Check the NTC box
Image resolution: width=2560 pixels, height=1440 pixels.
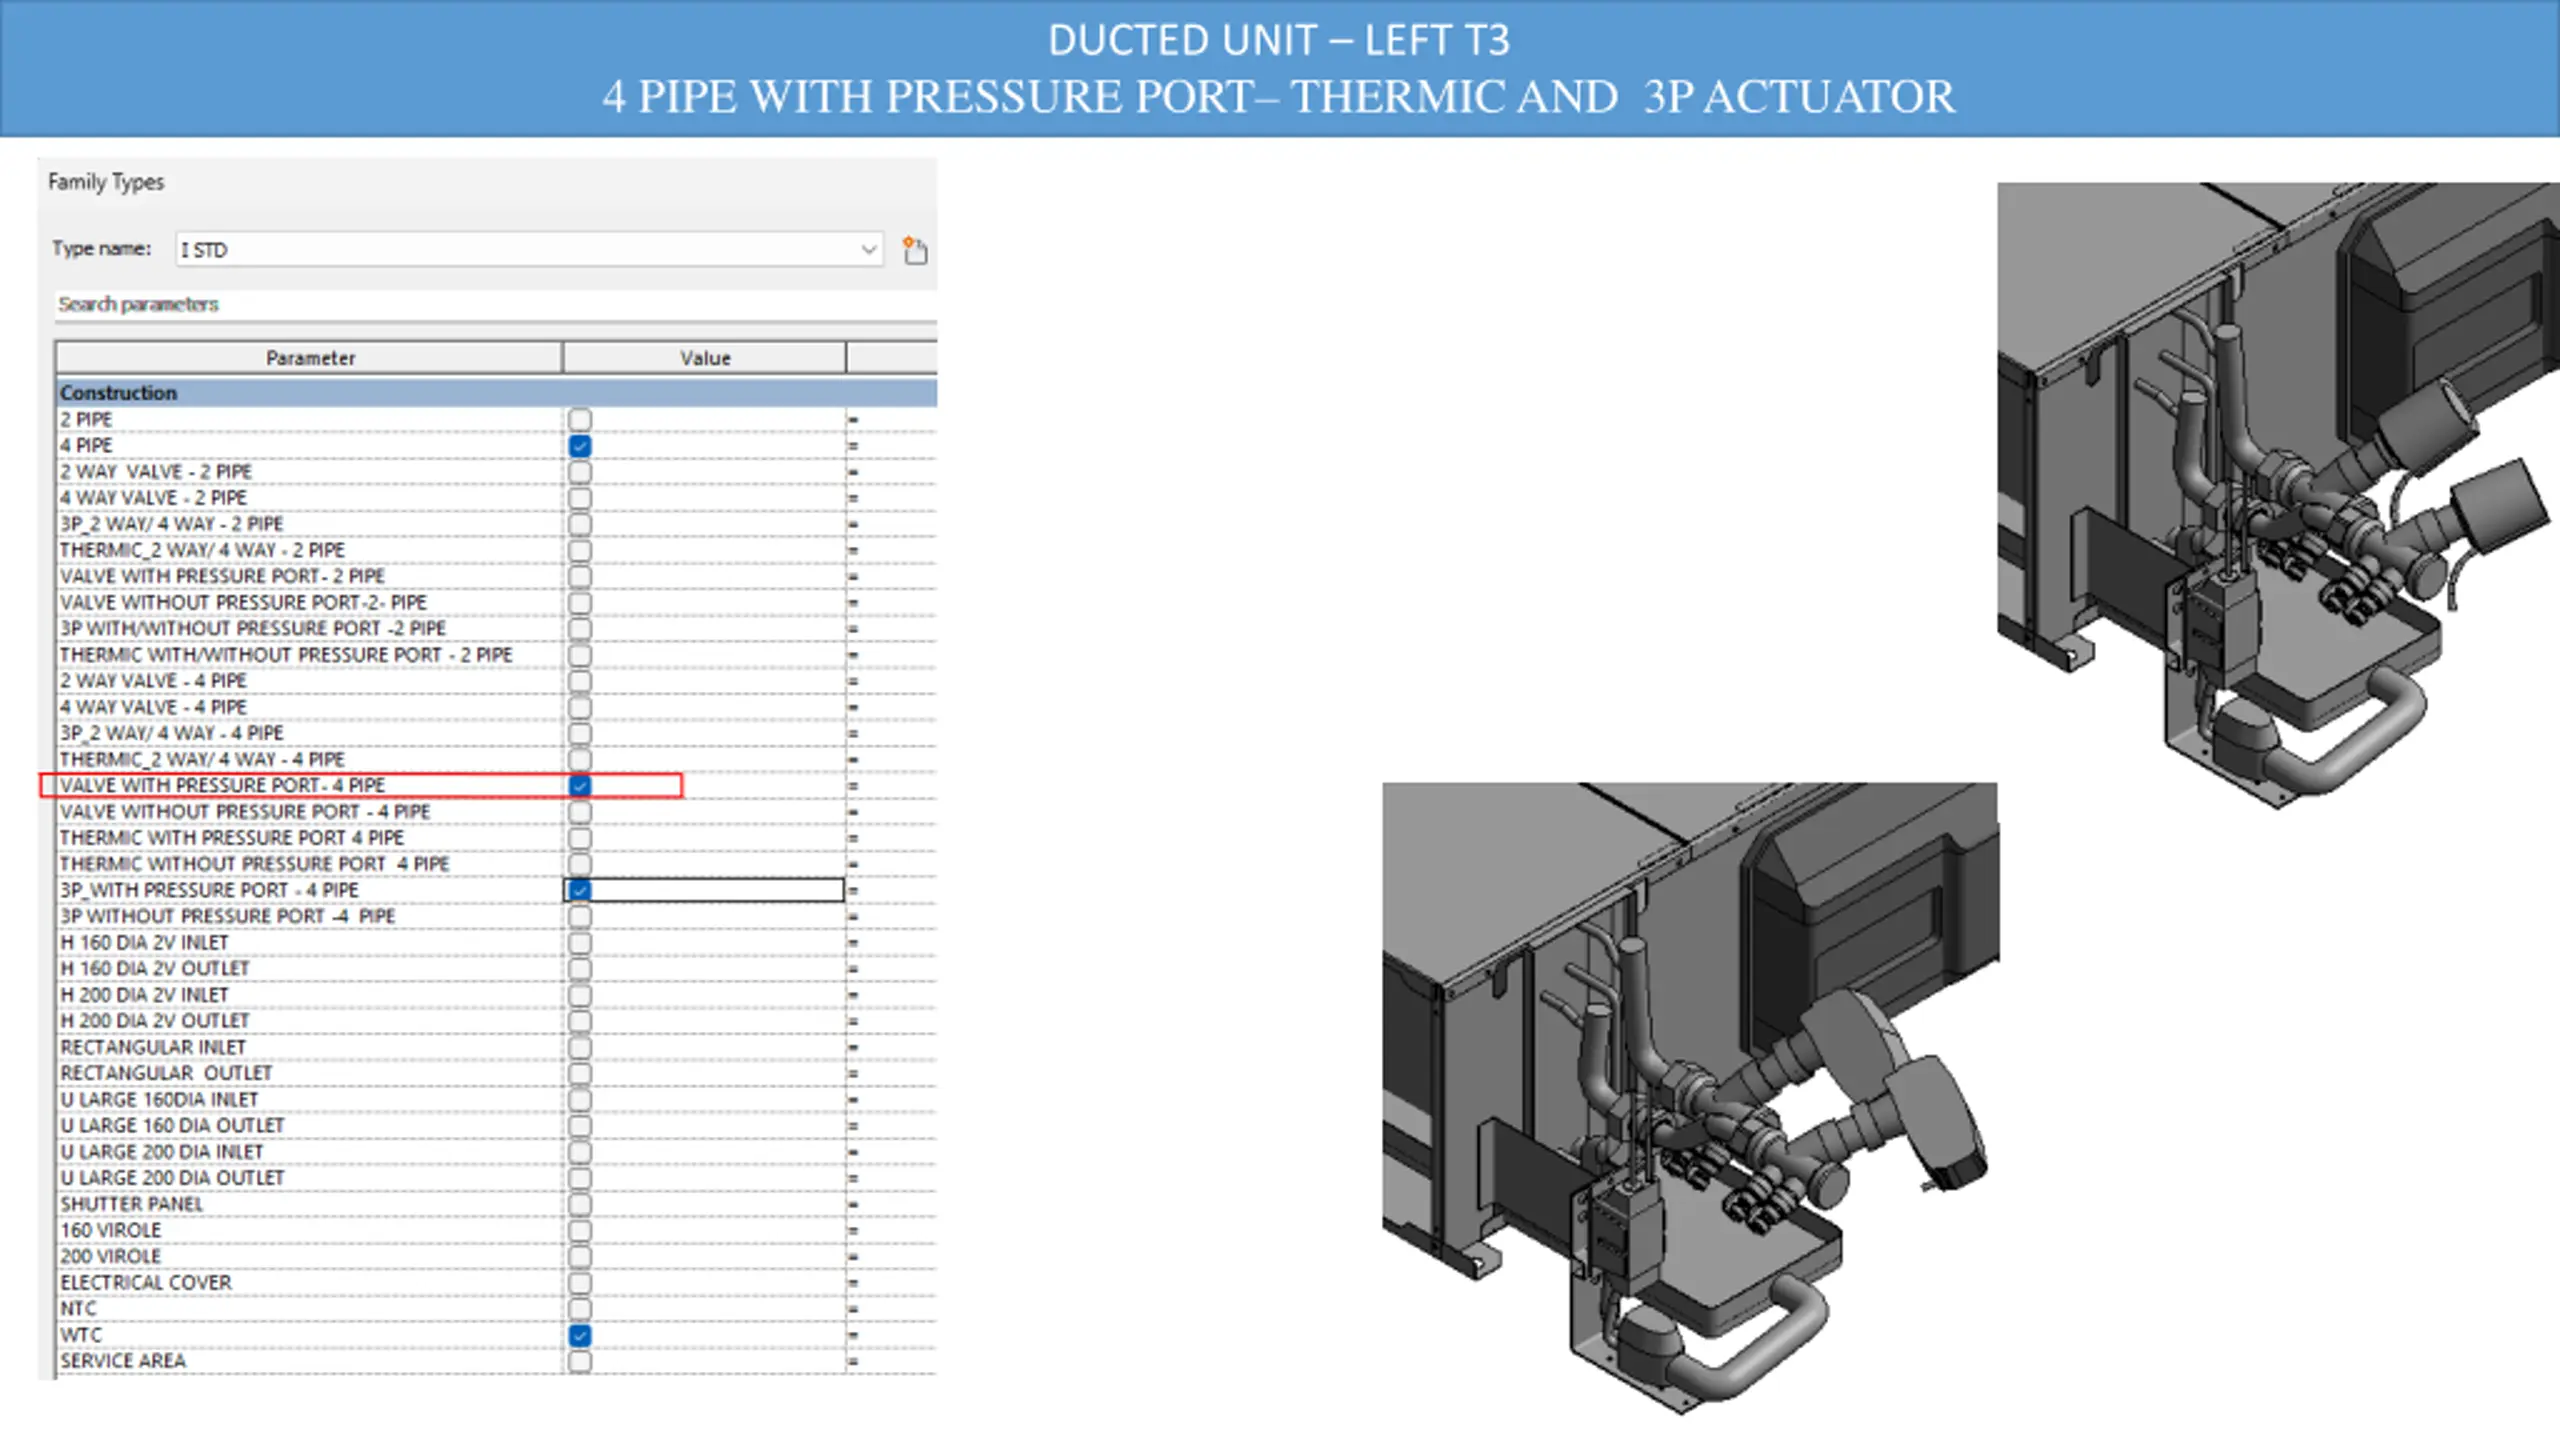580,1309
